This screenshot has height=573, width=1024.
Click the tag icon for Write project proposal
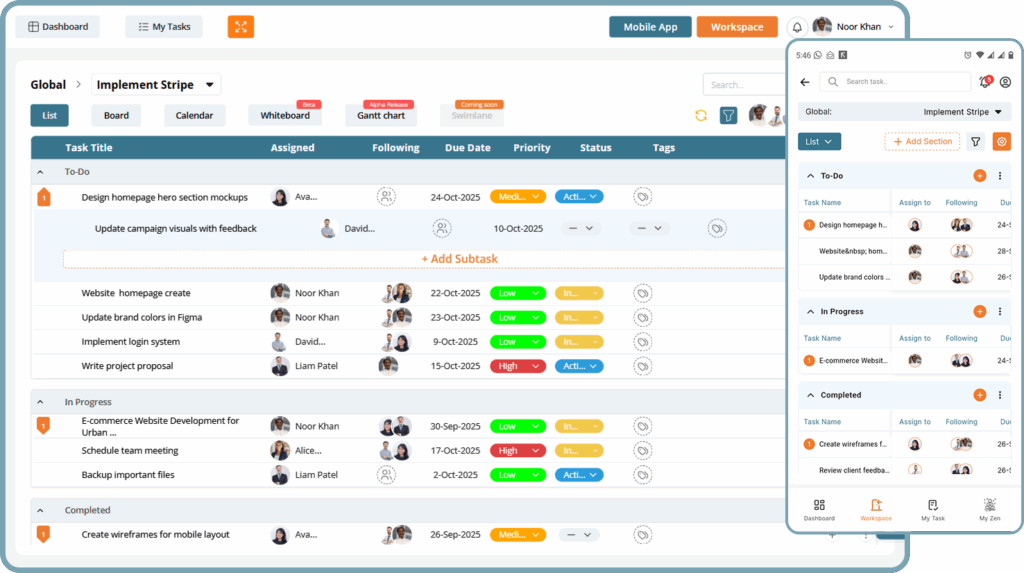(x=642, y=366)
